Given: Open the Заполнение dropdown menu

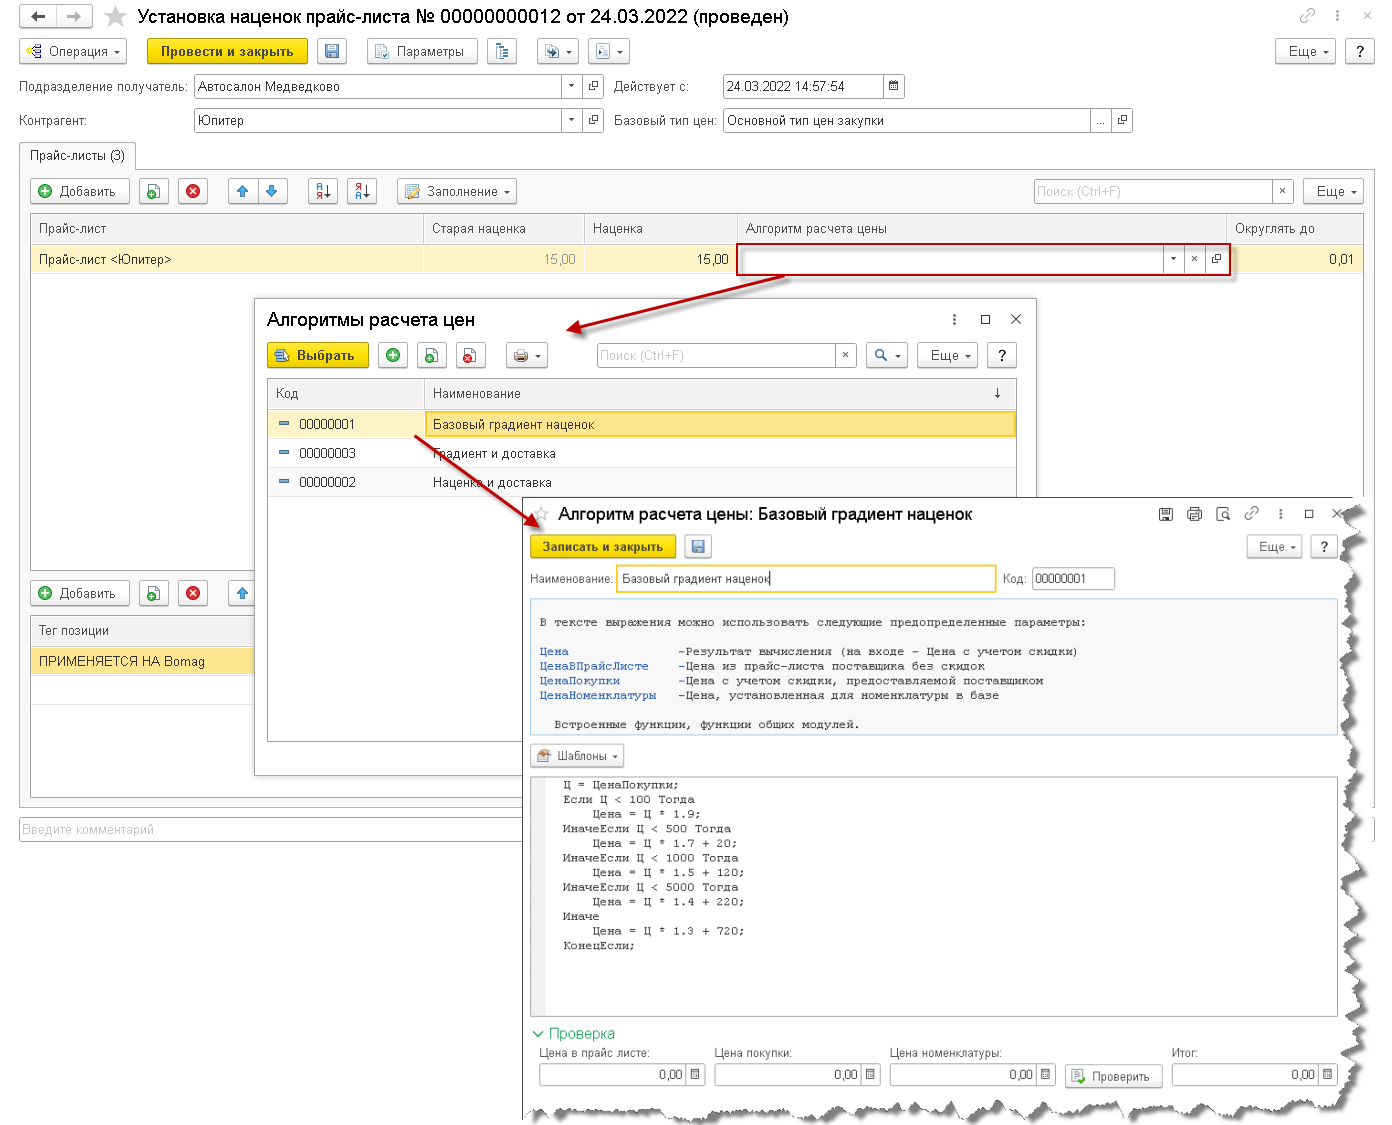Looking at the screenshot, I should (x=457, y=191).
